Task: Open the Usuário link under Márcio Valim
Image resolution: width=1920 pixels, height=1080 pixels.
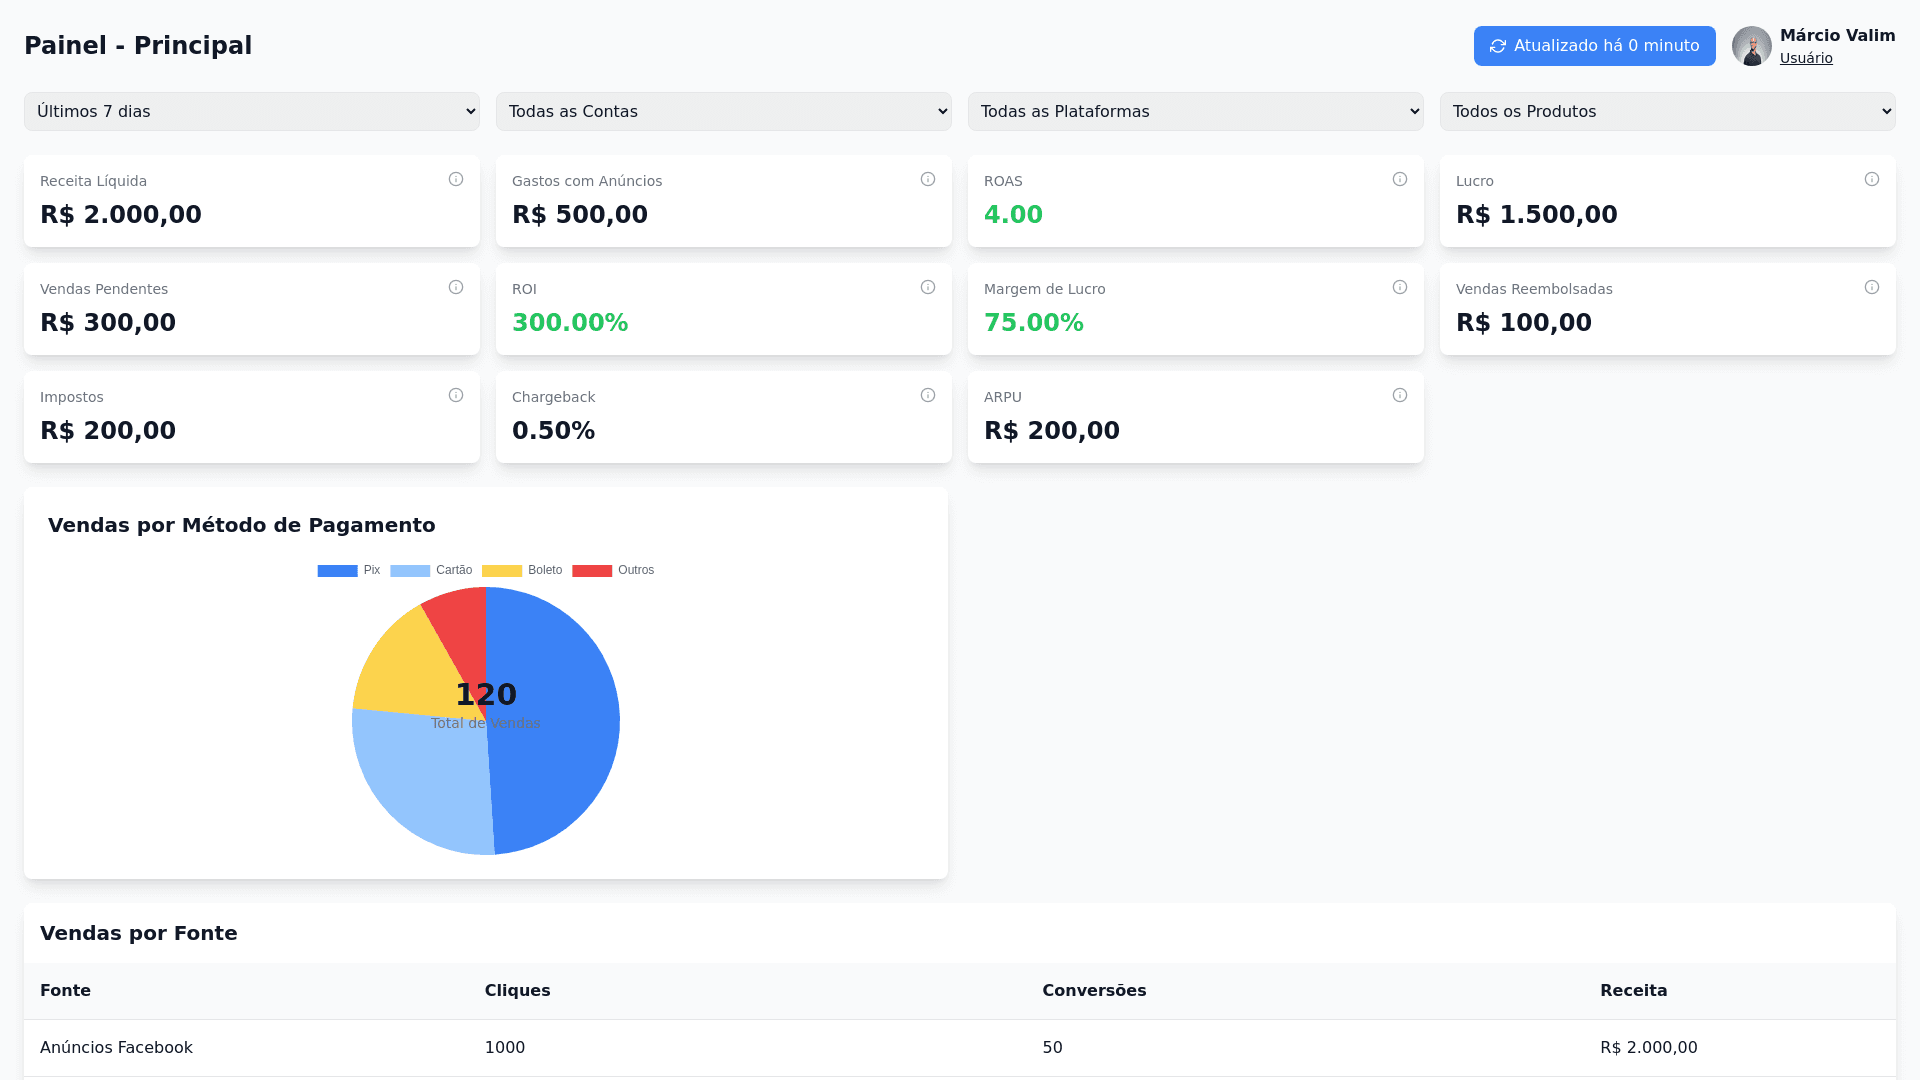Action: click(x=1806, y=58)
